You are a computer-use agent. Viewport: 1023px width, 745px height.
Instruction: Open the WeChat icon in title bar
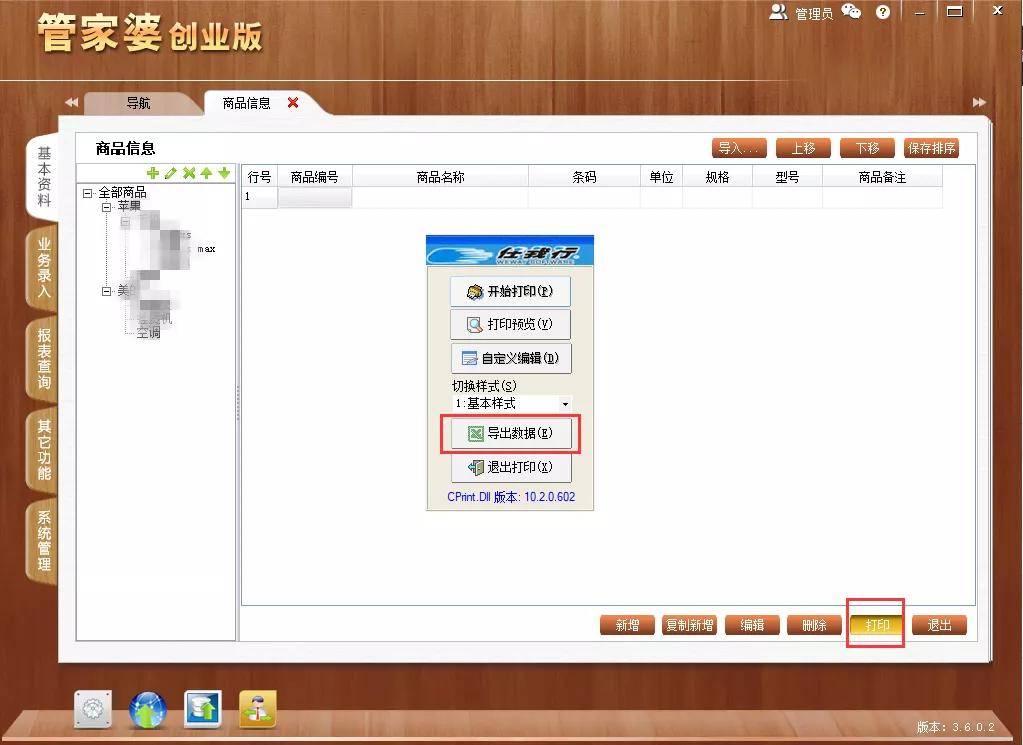[x=851, y=12]
